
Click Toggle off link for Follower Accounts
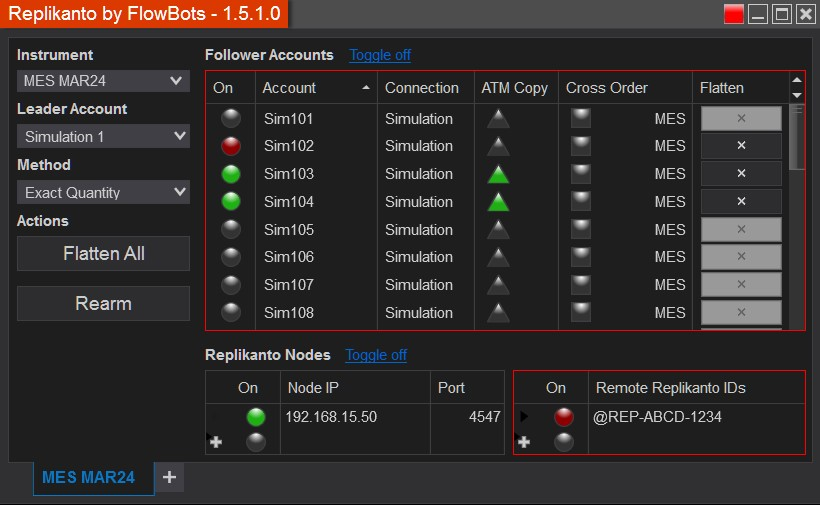(380, 55)
